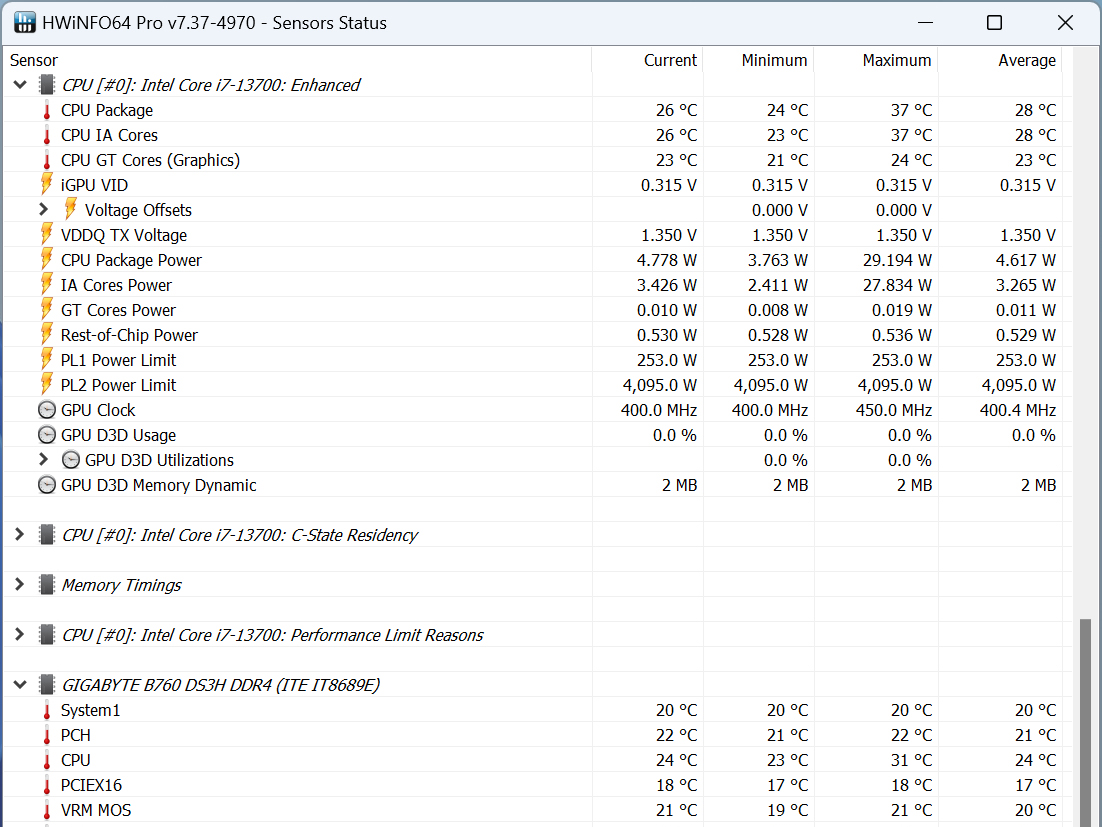Click the 31 °C motherboard CPU maximum value
The image size is (1102, 827).
tap(912, 760)
